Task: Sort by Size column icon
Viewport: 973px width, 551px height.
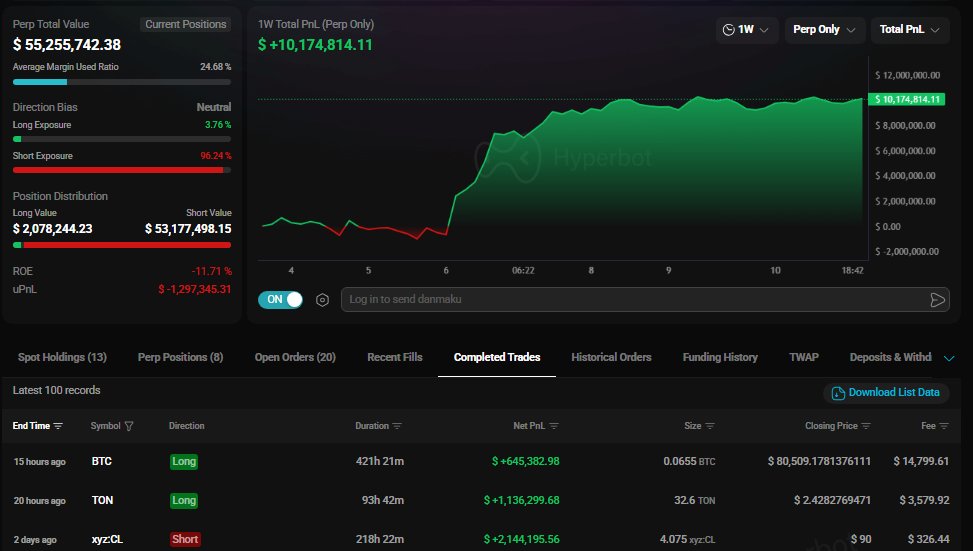Action: tap(710, 426)
